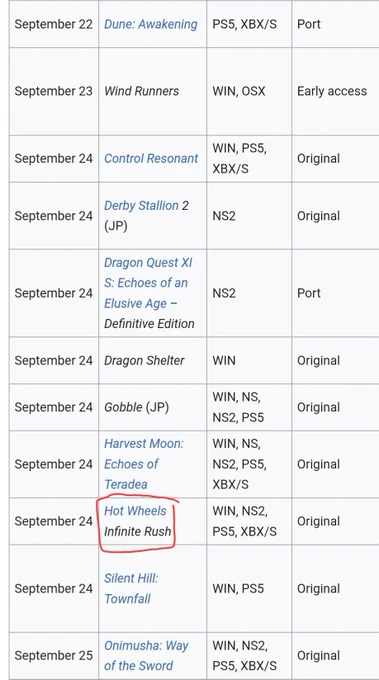
Task: Click the Dragon Shelter title cell
Action: click(153, 360)
